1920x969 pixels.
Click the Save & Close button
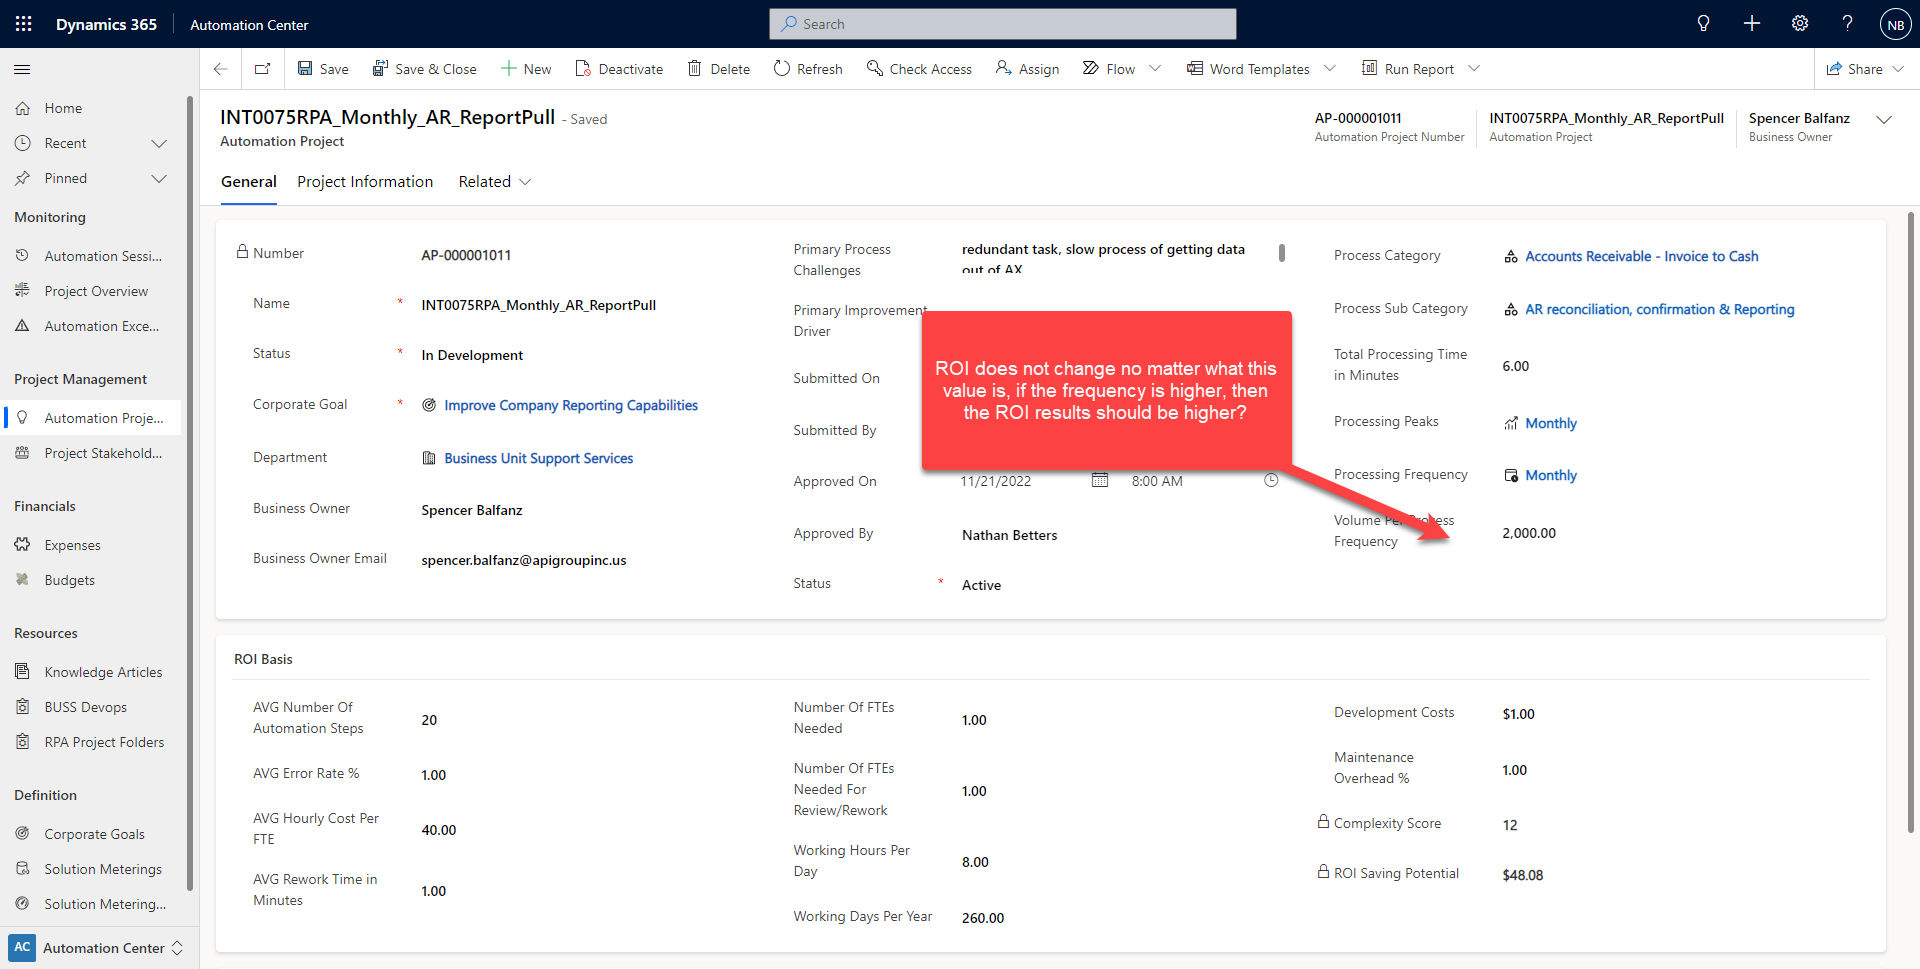click(x=424, y=68)
